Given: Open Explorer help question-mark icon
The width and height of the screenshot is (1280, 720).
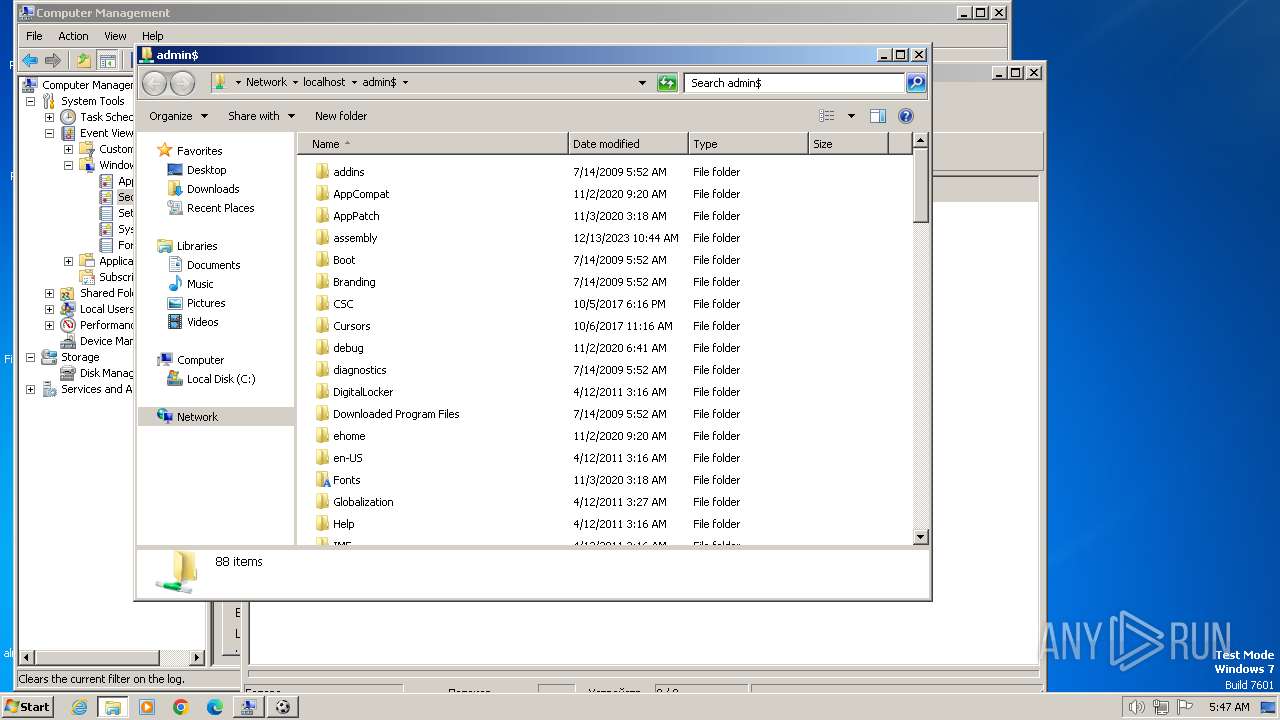Looking at the screenshot, I should (x=906, y=116).
